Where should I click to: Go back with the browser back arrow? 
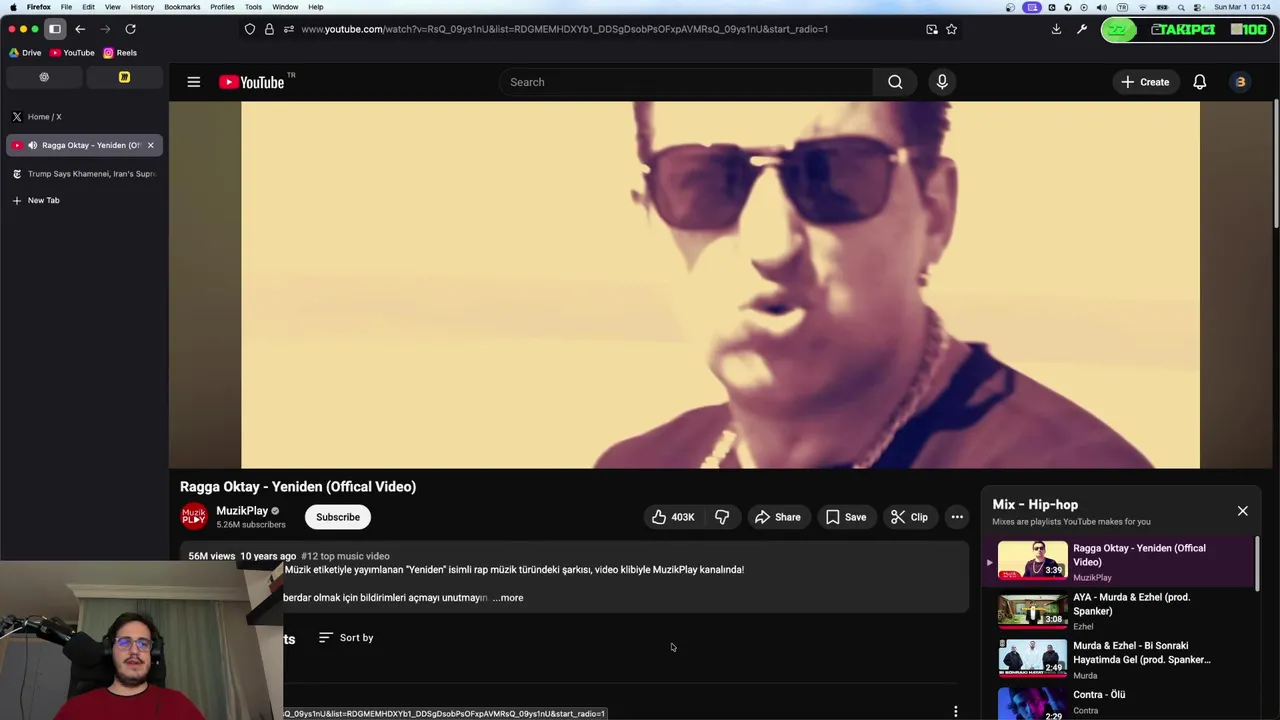pos(80,29)
